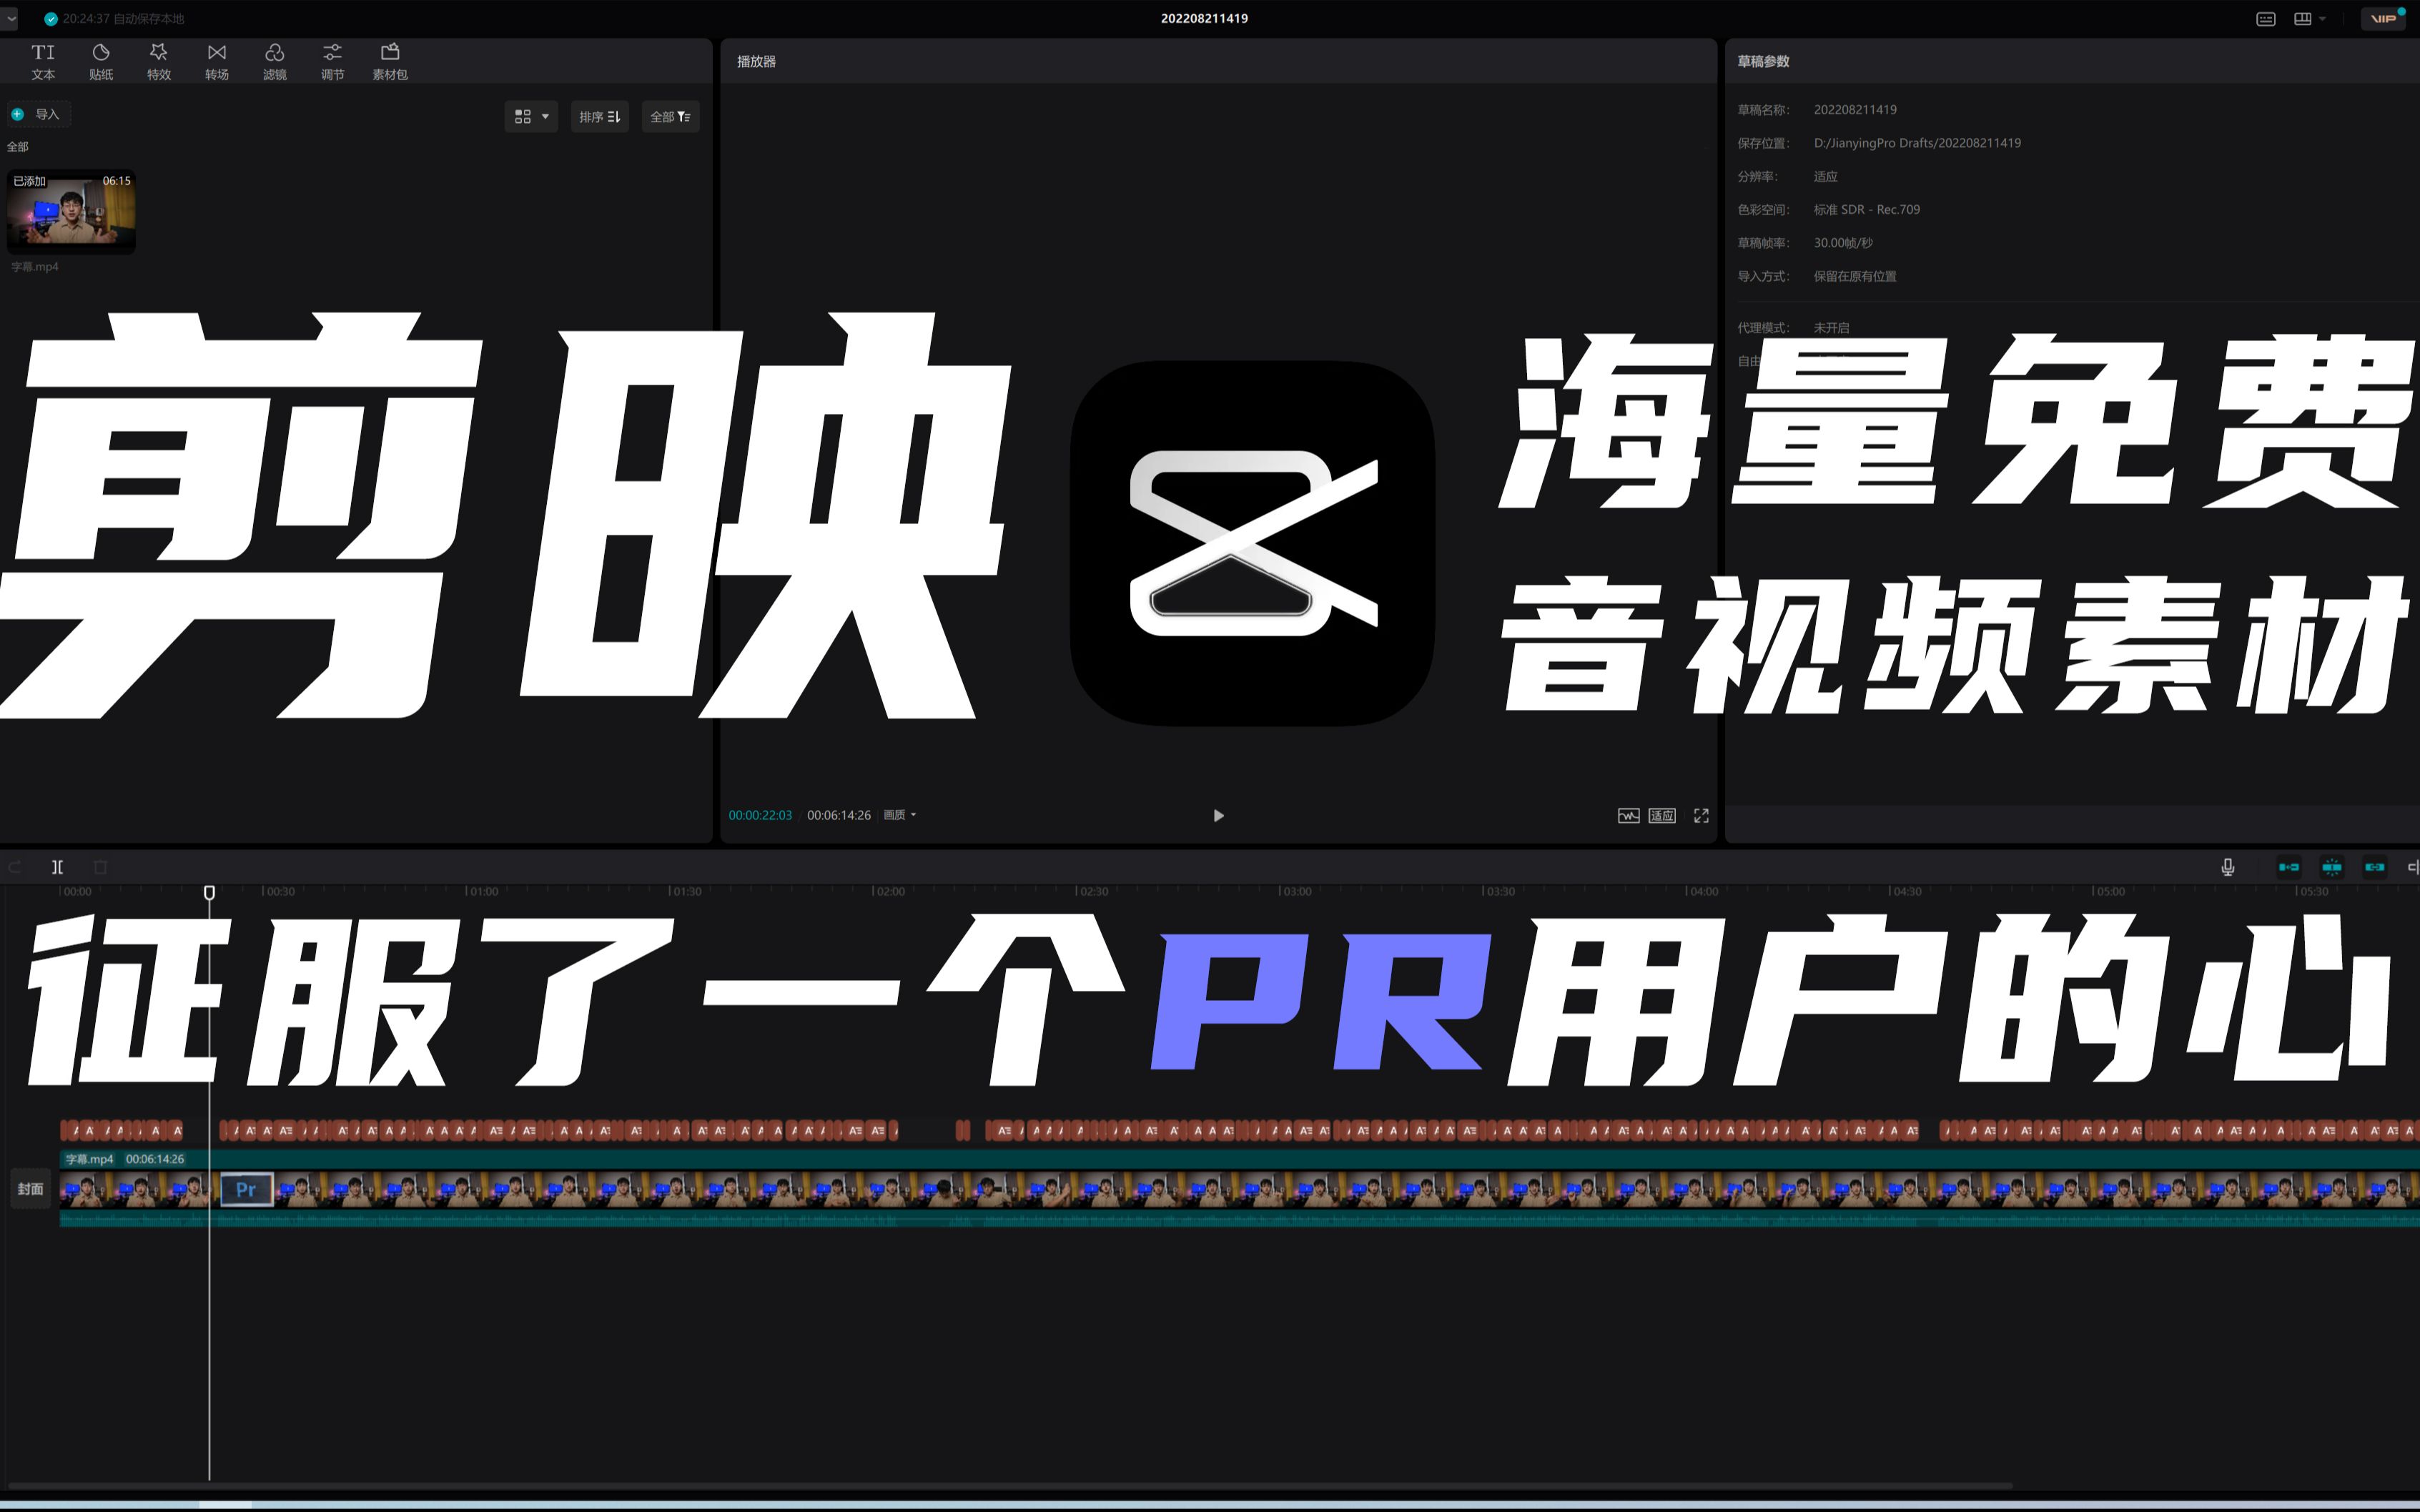Screen dimensions: 2420x1512
Task: Open the 调节 adjustment panel
Action: 332,61
